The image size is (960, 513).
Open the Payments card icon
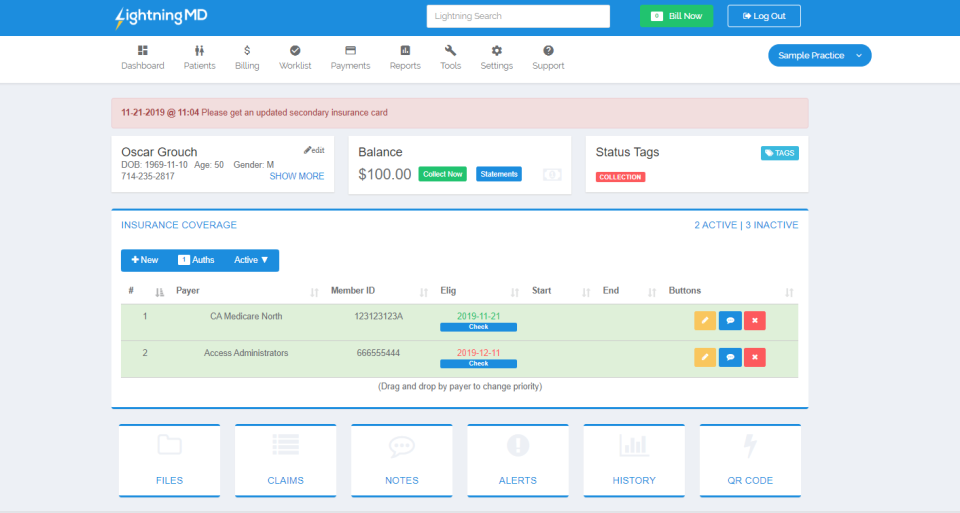[x=350, y=50]
